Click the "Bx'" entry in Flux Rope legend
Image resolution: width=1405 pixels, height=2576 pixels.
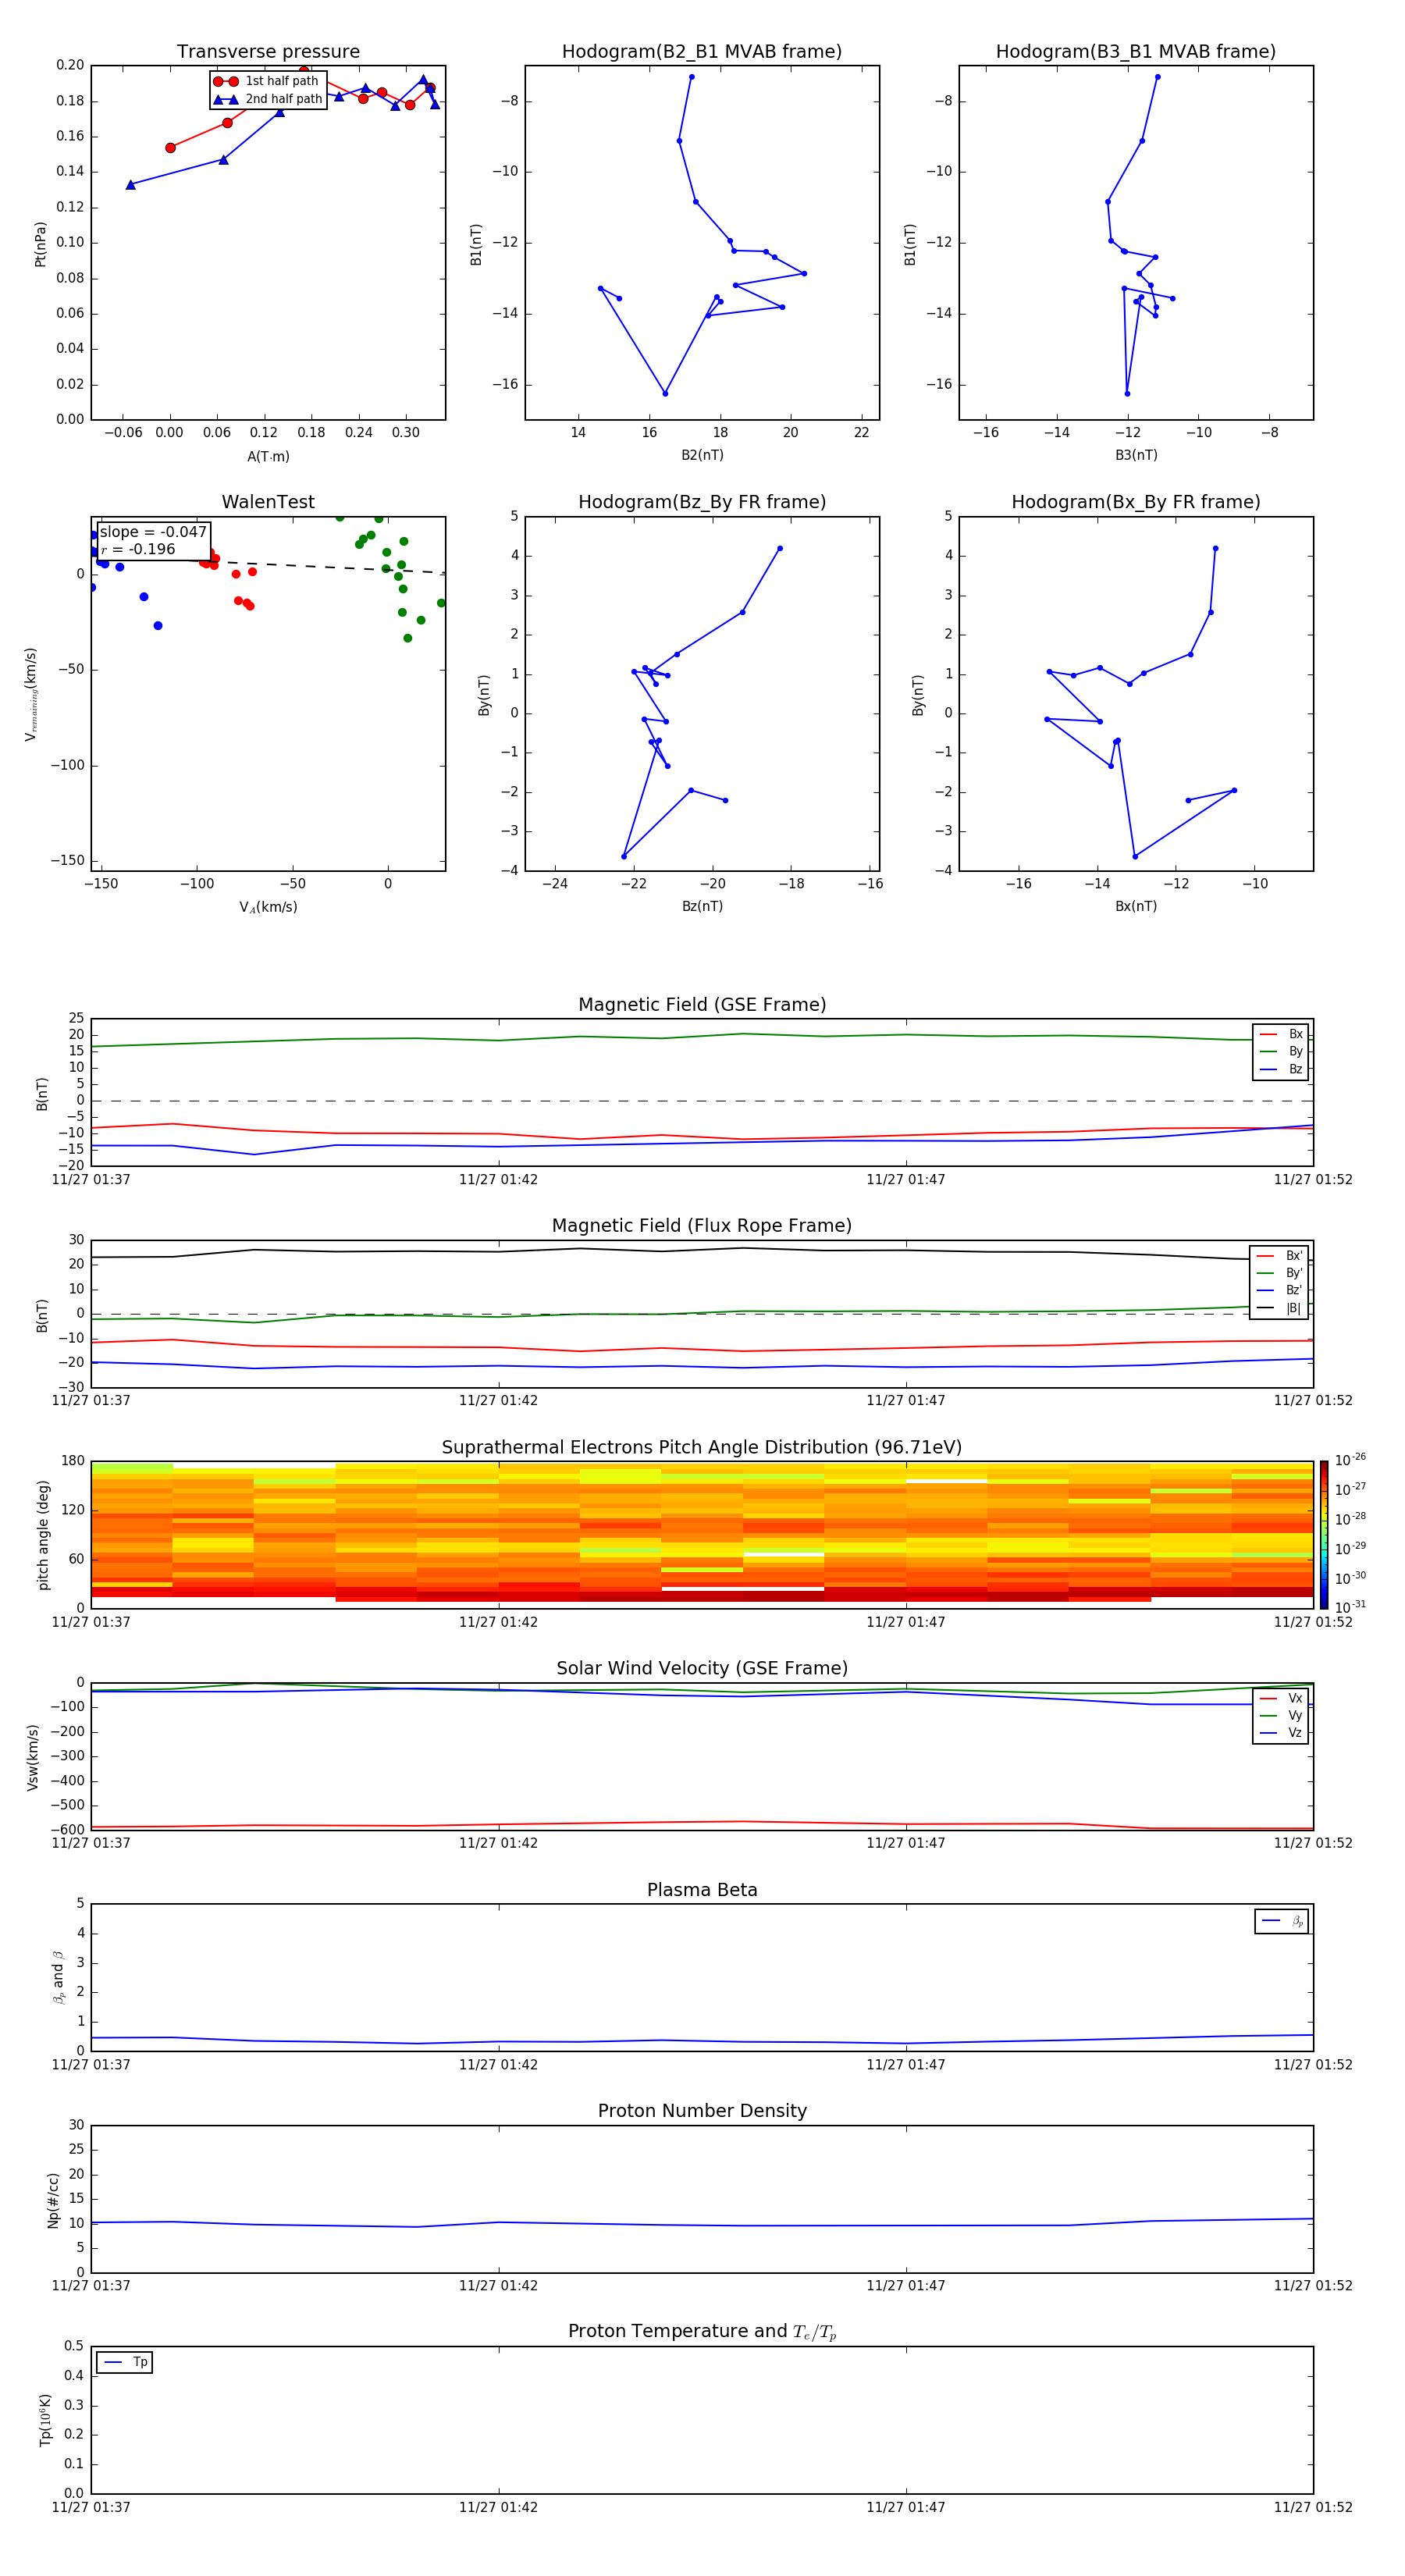coord(1279,1256)
